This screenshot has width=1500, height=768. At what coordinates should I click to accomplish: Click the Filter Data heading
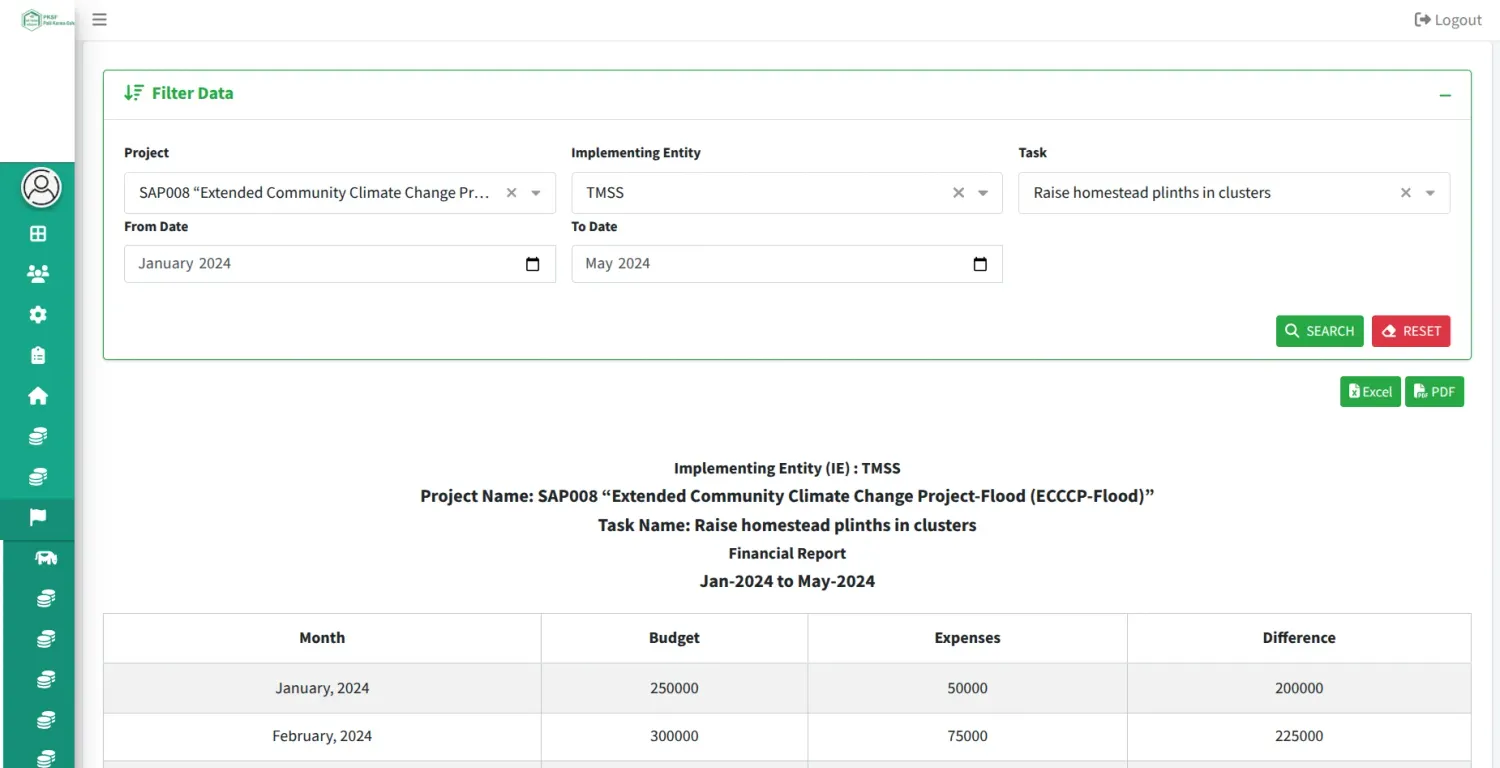click(192, 93)
